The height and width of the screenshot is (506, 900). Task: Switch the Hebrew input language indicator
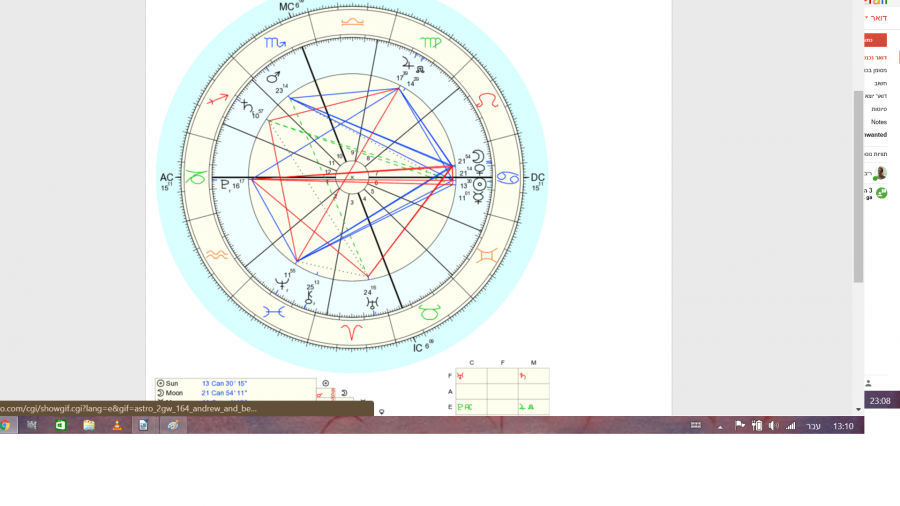813,426
